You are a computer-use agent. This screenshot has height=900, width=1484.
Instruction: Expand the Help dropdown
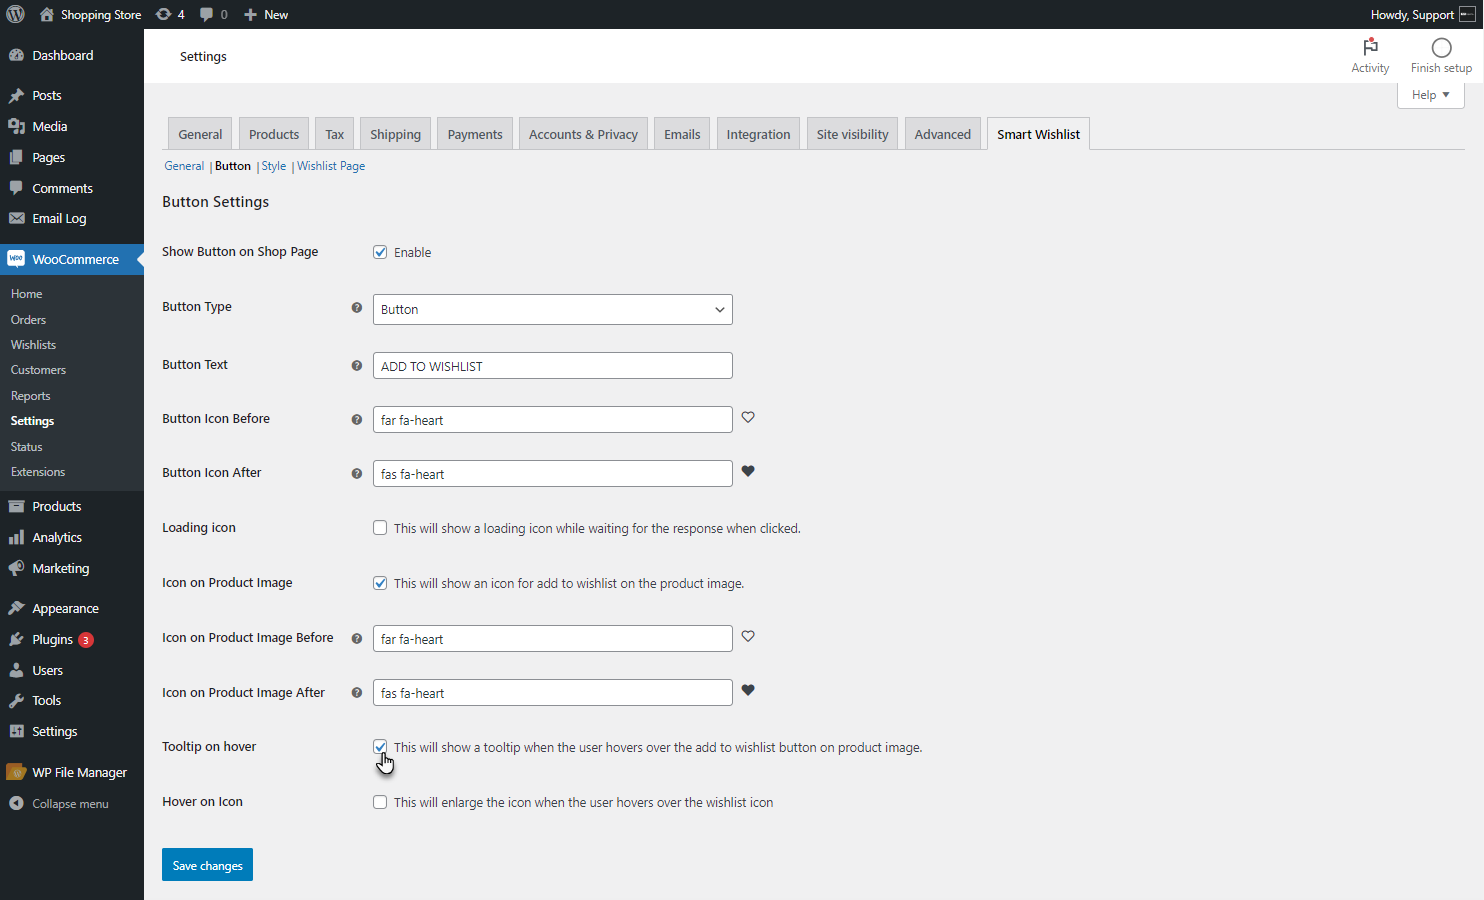(1431, 95)
